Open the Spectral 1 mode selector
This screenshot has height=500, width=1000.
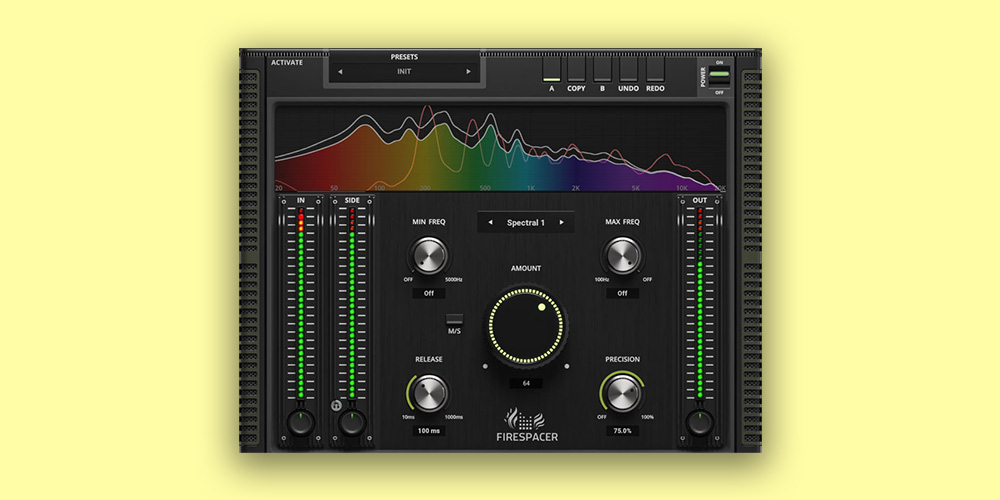(525, 222)
